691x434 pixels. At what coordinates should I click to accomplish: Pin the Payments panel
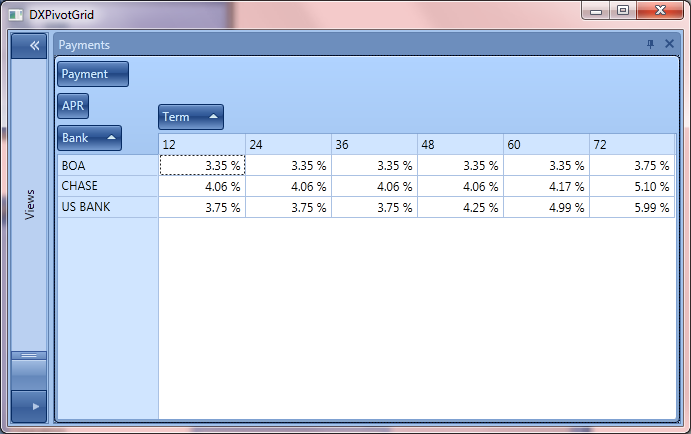(650, 44)
